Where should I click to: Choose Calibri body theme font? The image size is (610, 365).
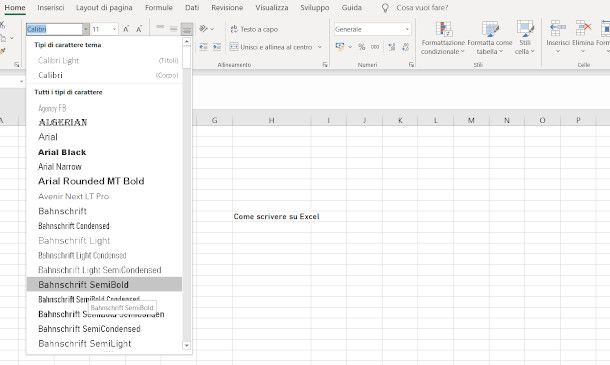click(104, 75)
